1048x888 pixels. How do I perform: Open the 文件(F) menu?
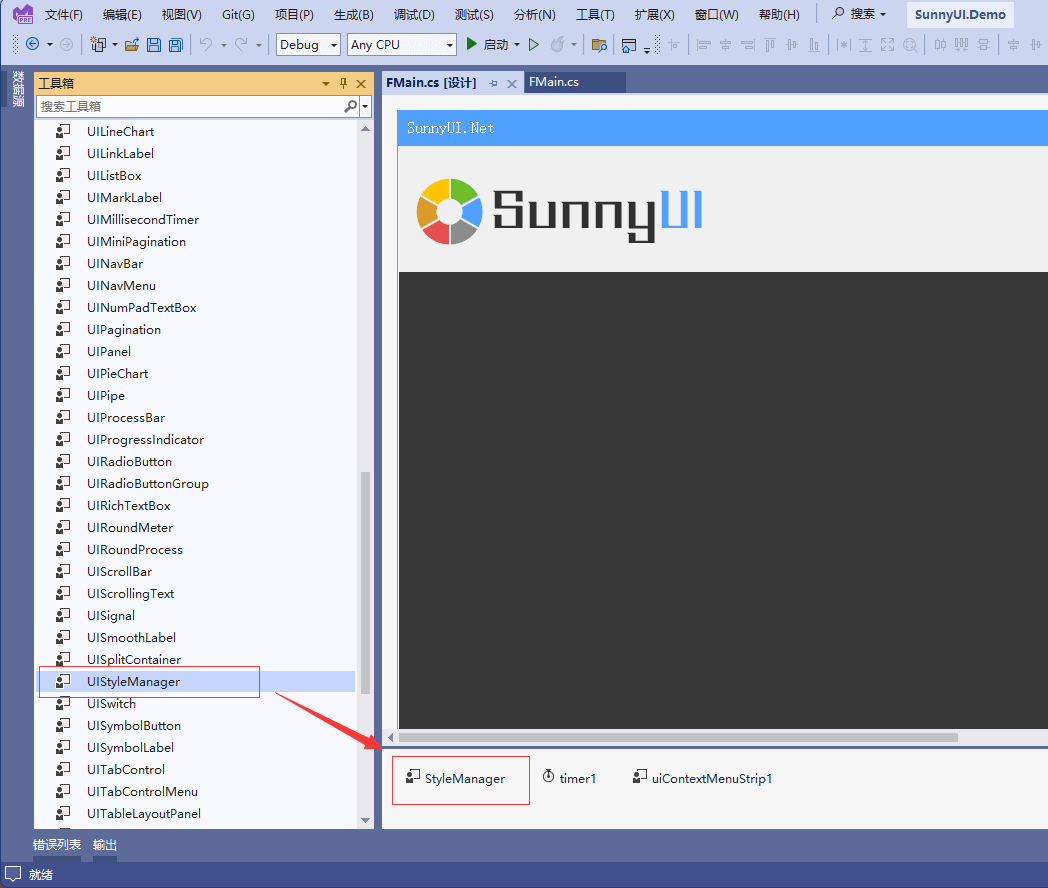click(x=63, y=14)
